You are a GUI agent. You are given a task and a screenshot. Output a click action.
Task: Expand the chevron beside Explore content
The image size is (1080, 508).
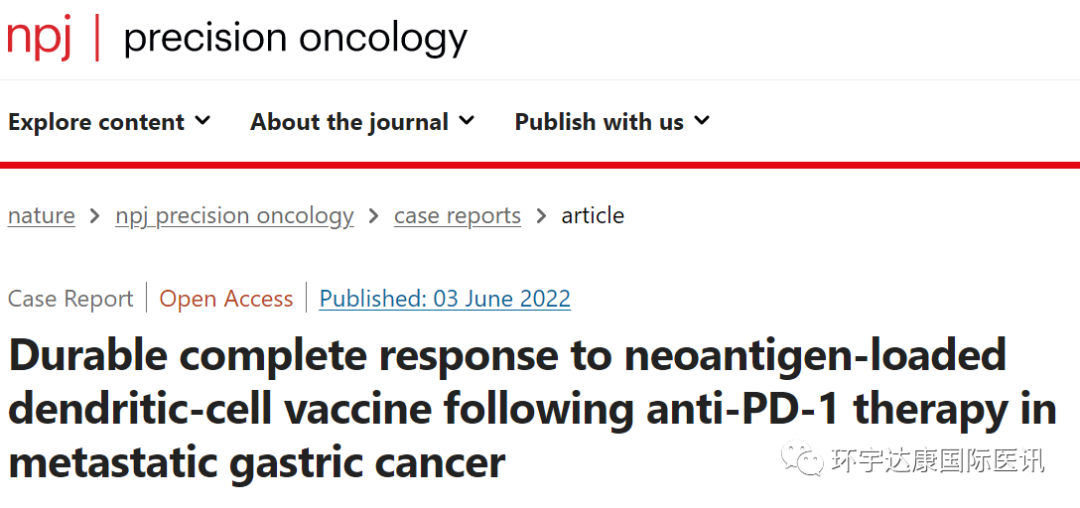tap(202, 121)
